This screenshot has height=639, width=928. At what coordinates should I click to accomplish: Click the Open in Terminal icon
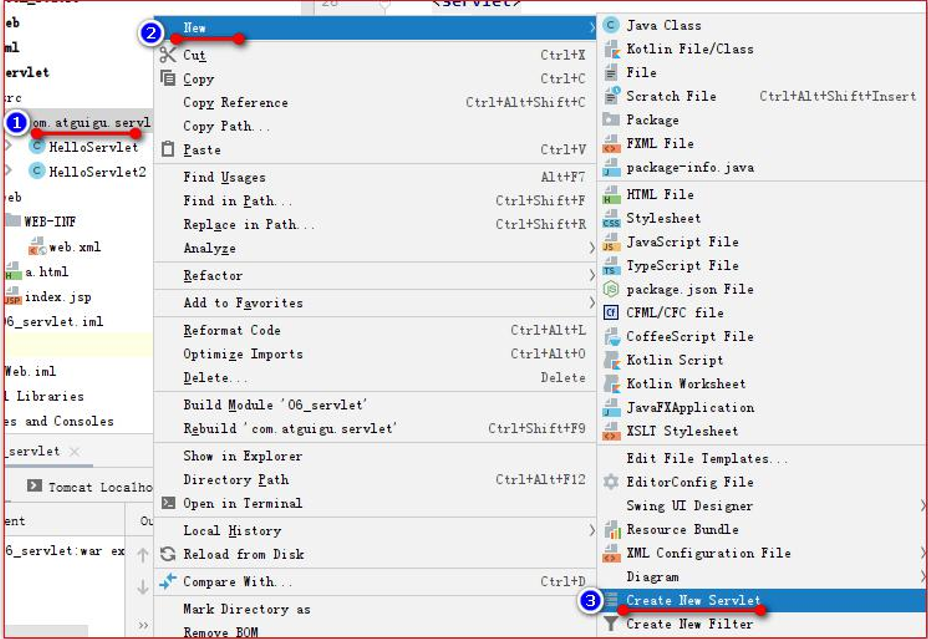[168, 503]
